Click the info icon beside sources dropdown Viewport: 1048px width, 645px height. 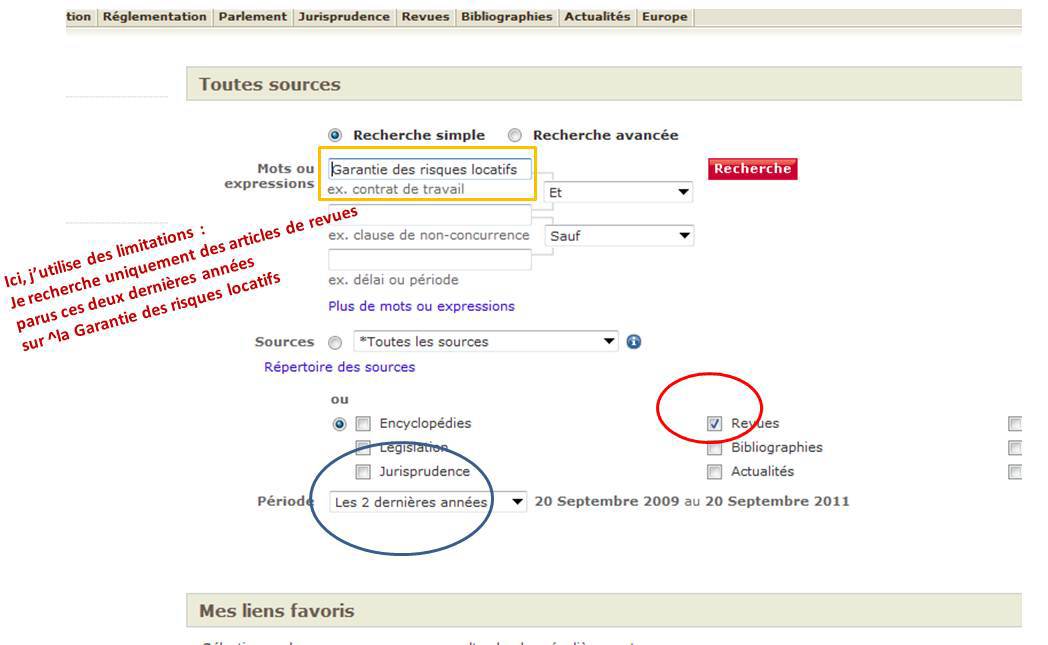pyautogui.click(x=633, y=342)
